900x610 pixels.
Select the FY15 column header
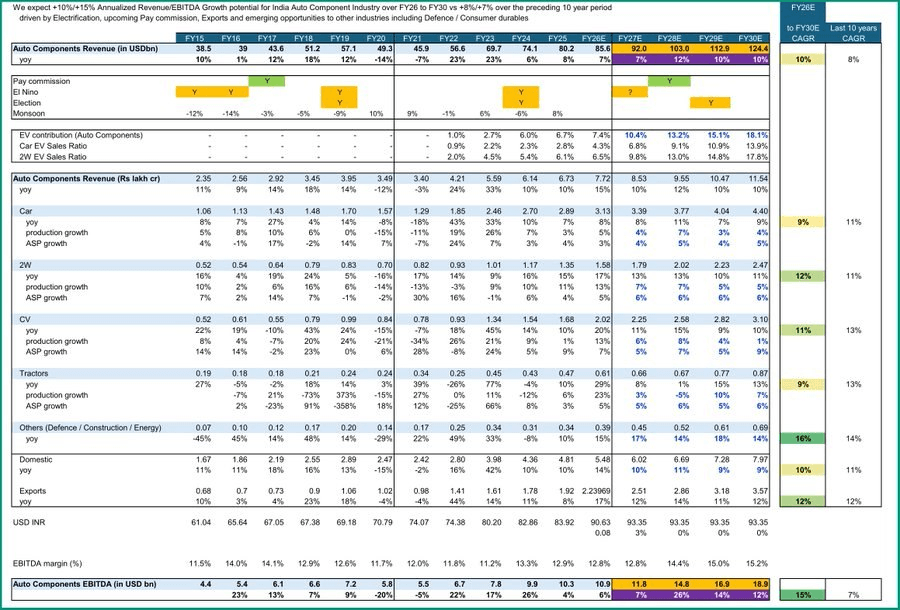195,38
